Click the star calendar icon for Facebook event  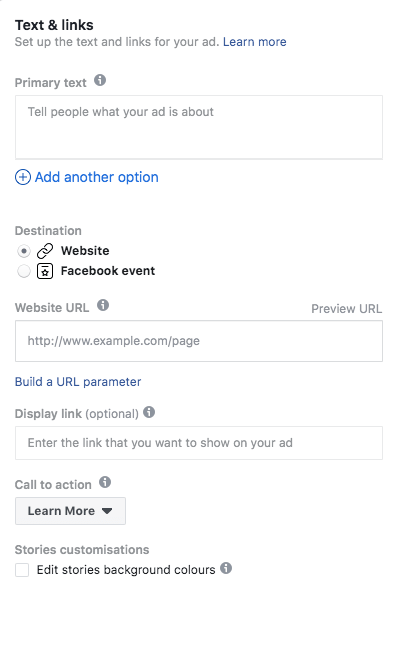coord(45,271)
